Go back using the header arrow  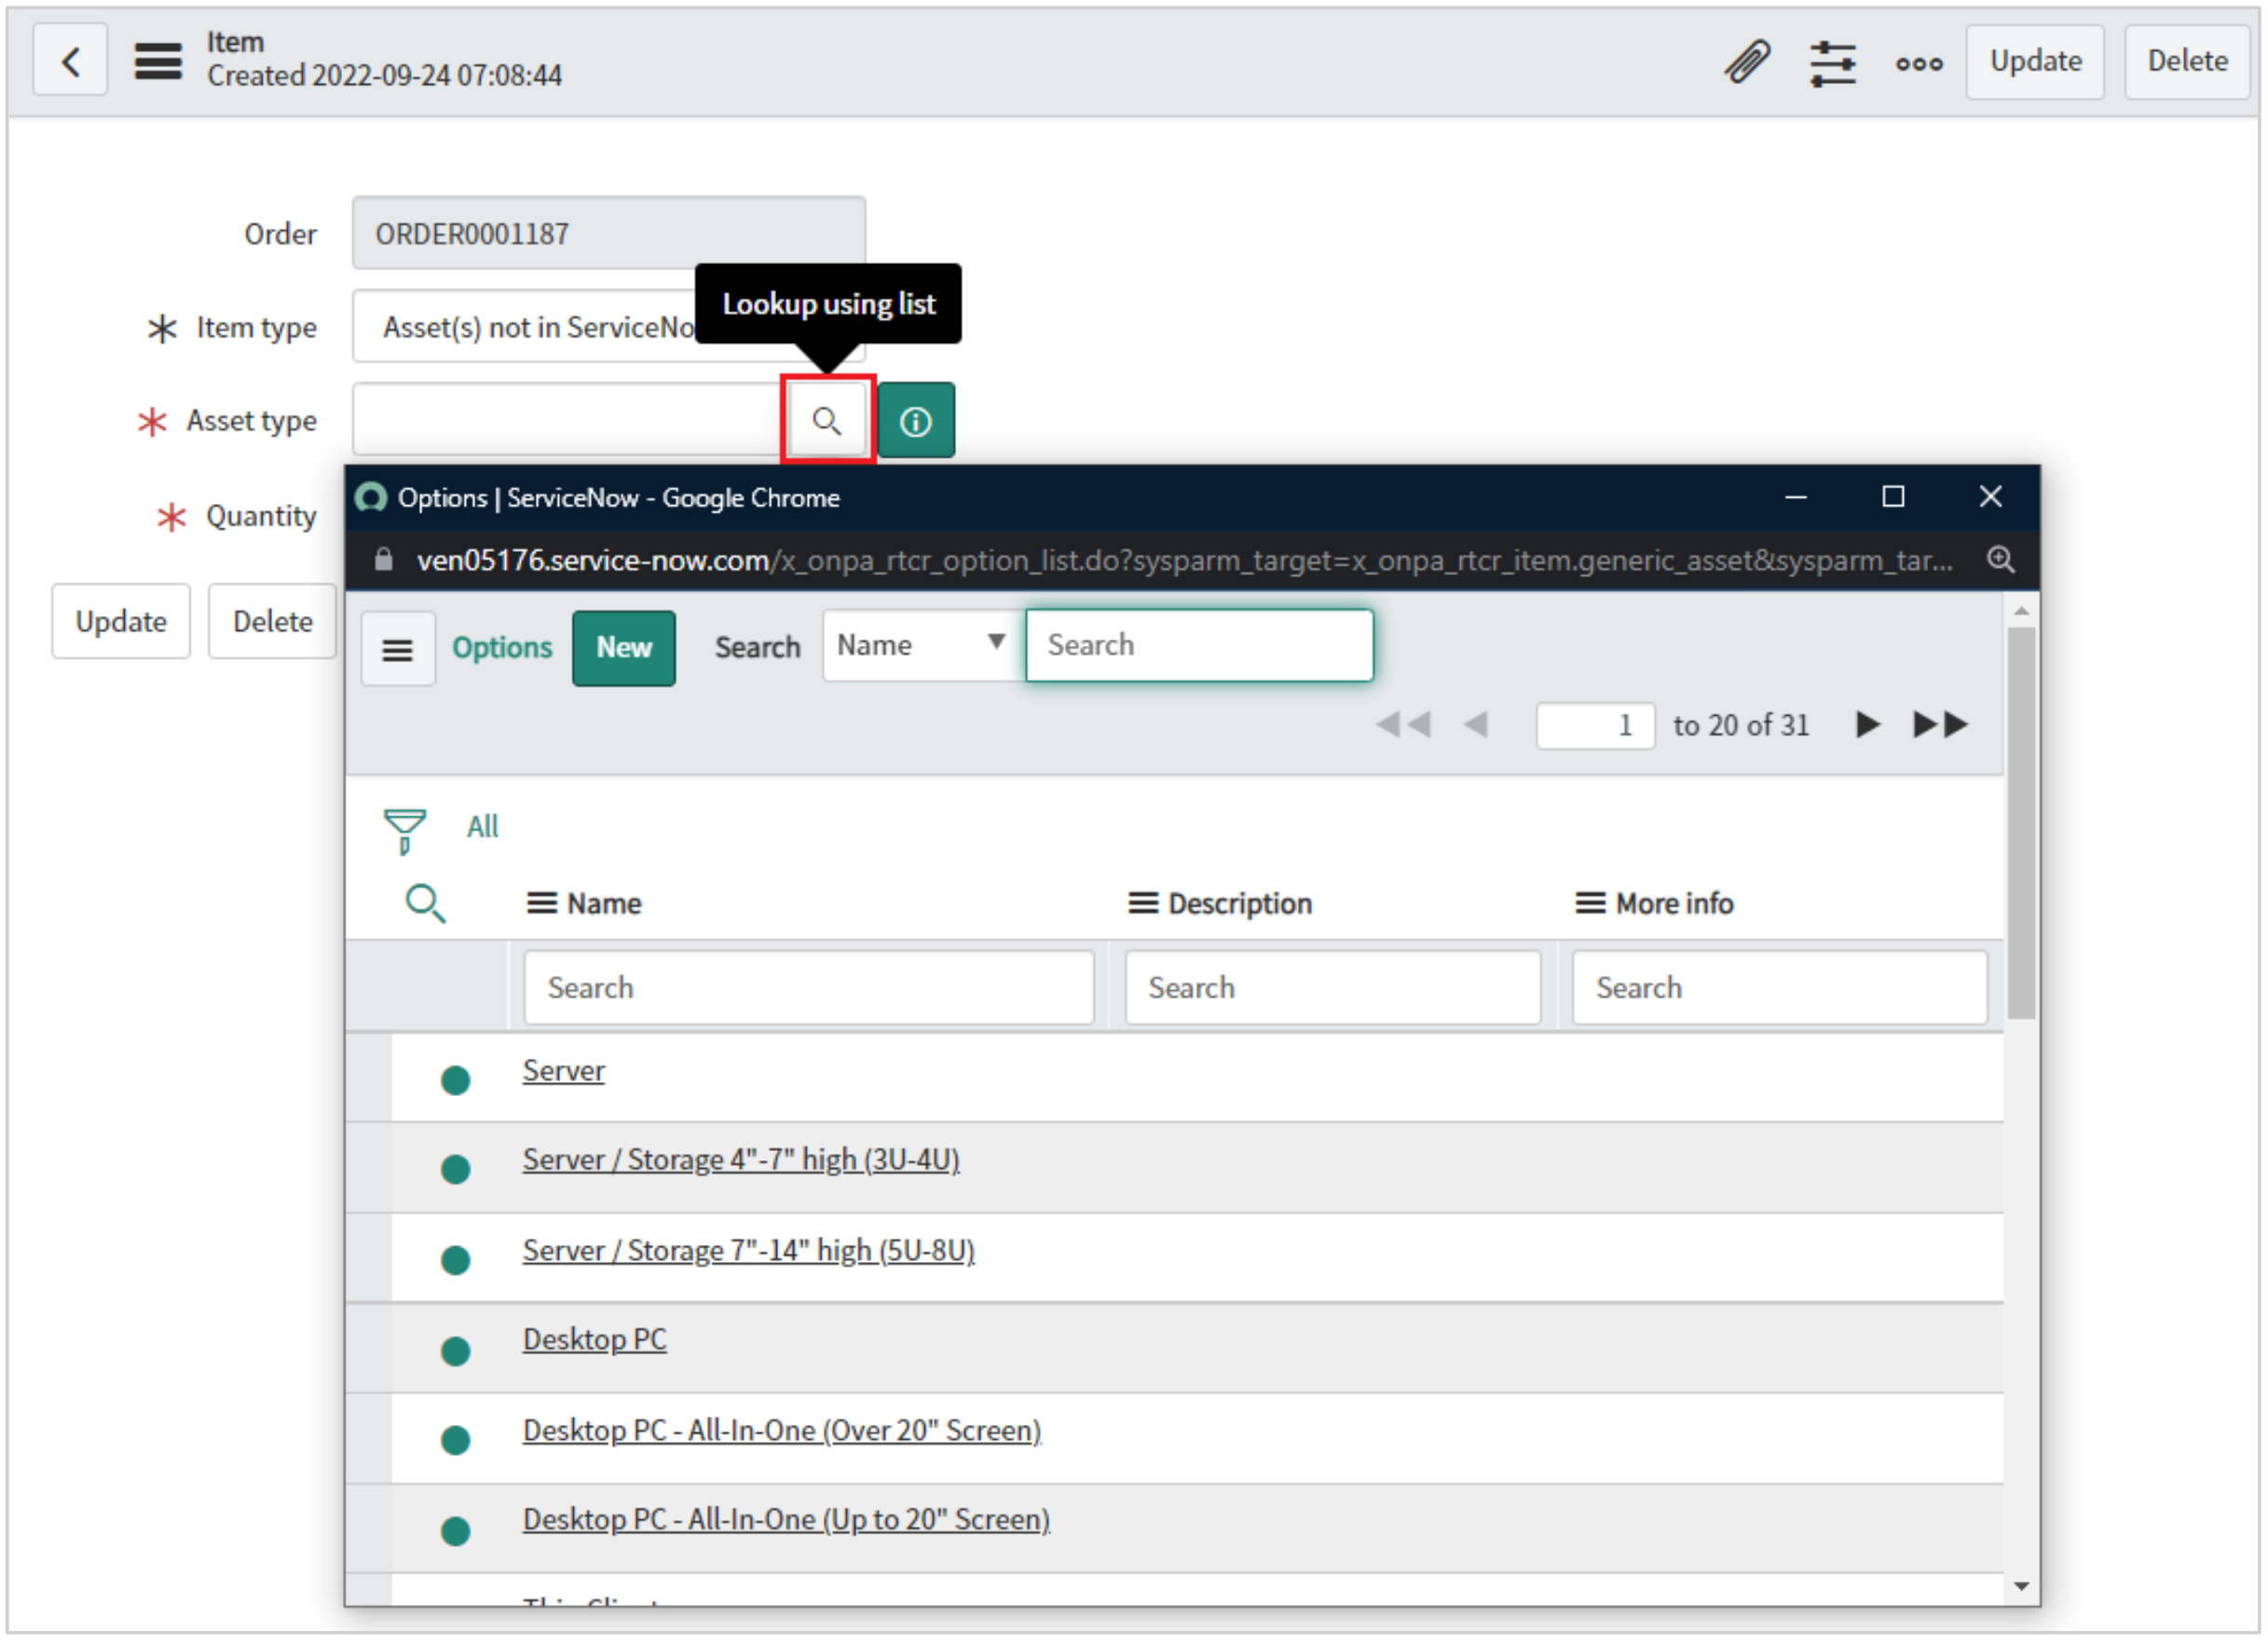70,61
